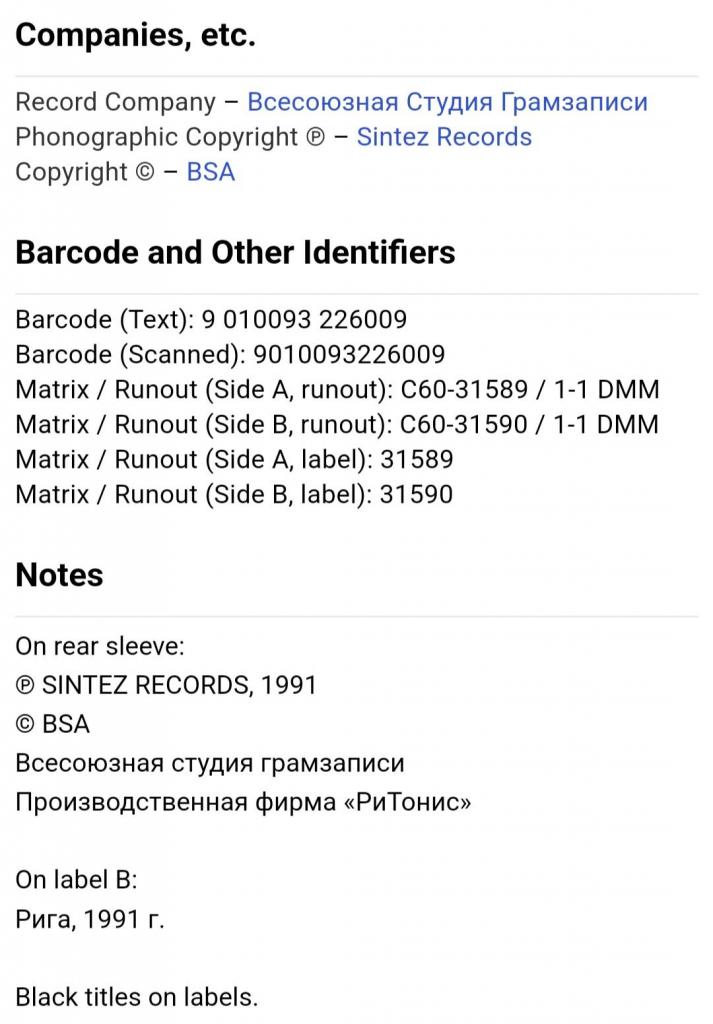Click the Barcode and Other Identifiers heading
The width and height of the screenshot is (713, 1024).
pyautogui.click(x=235, y=252)
